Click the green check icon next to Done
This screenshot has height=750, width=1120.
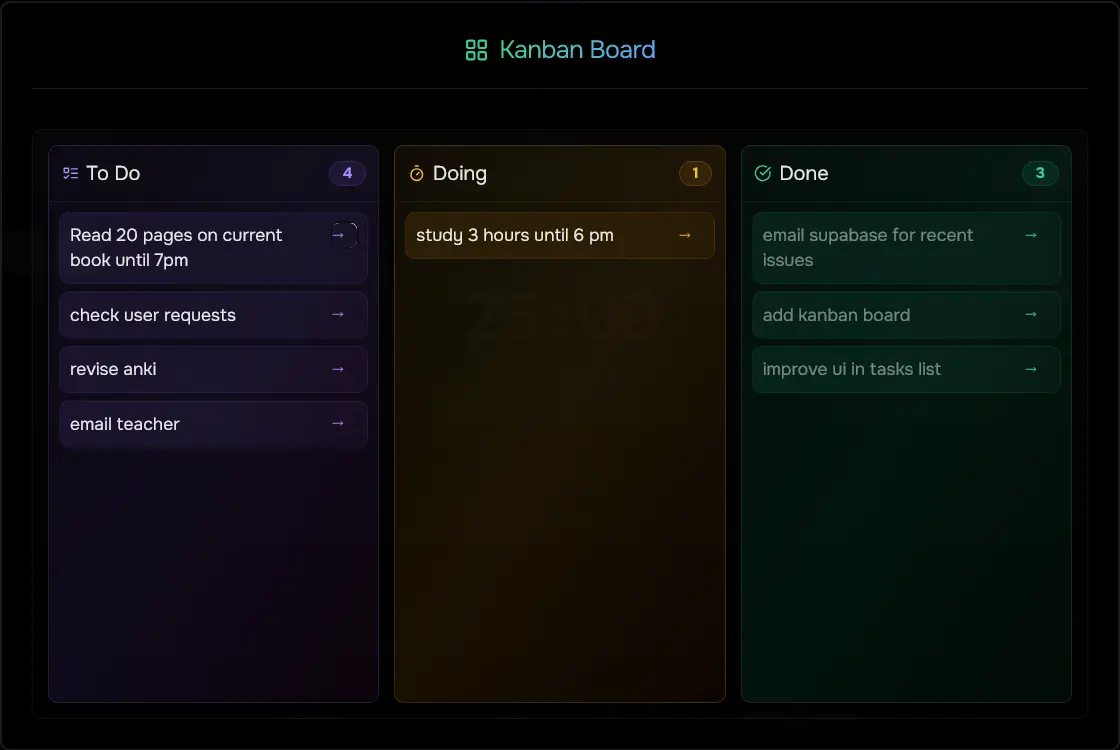pyautogui.click(x=762, y=173)
